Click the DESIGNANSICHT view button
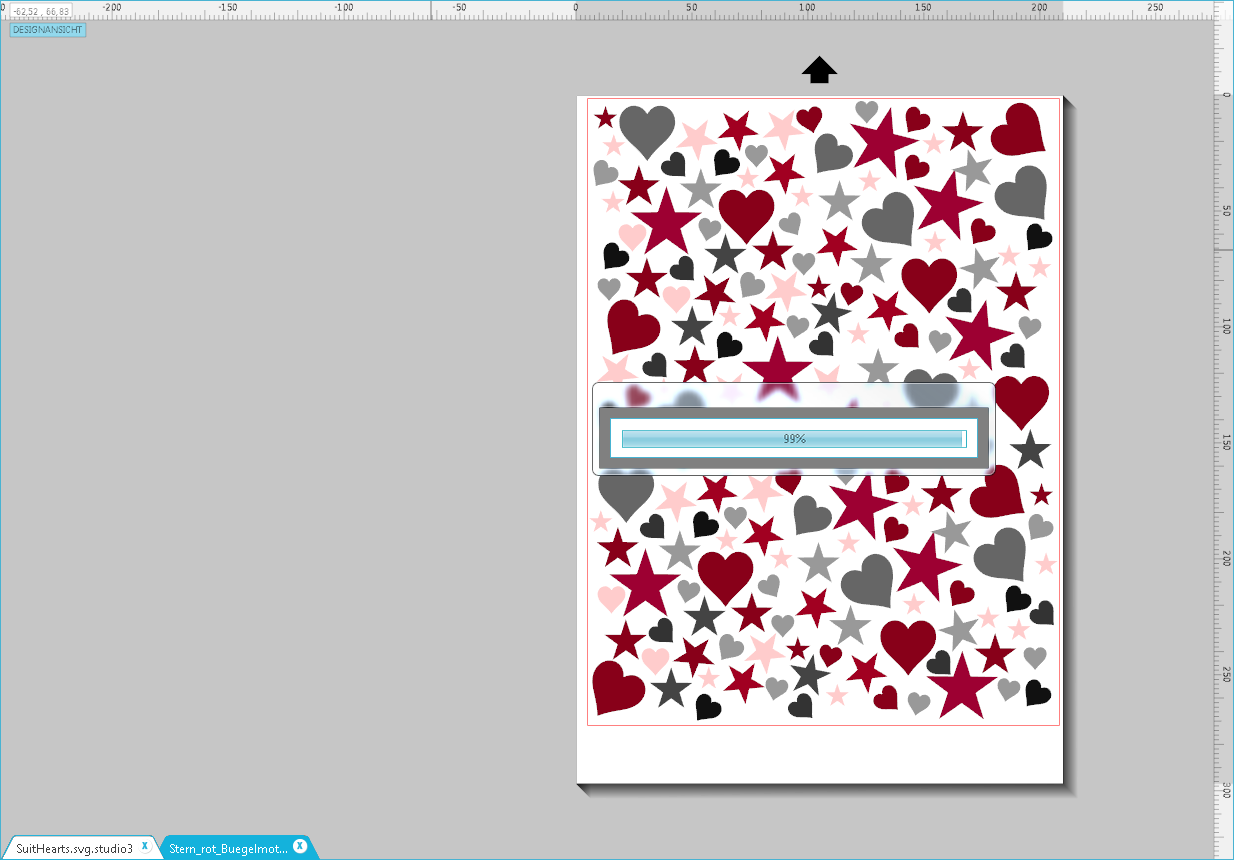 pyautogui.click(x=48, y=30)
